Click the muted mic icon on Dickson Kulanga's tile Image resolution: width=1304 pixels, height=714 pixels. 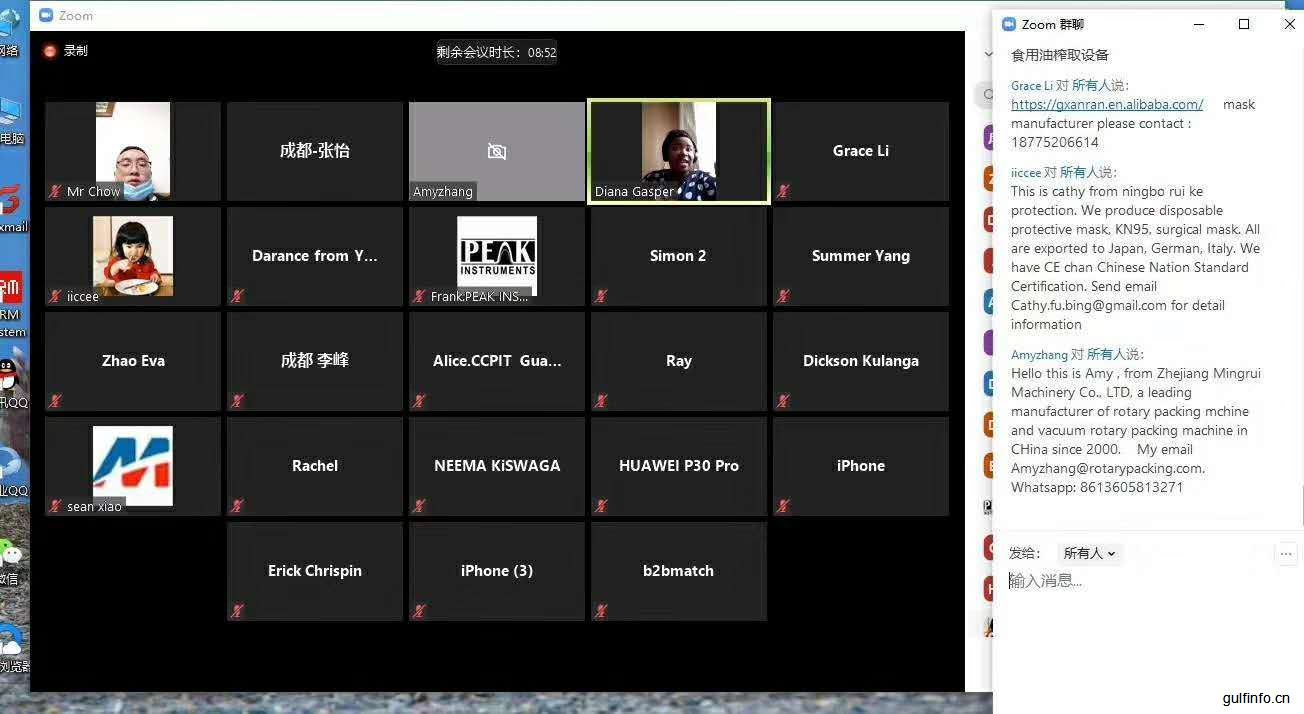(783, 401)
